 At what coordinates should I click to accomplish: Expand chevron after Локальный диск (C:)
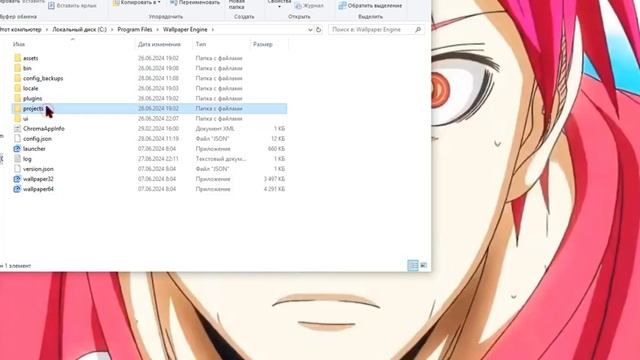point(112,30)
